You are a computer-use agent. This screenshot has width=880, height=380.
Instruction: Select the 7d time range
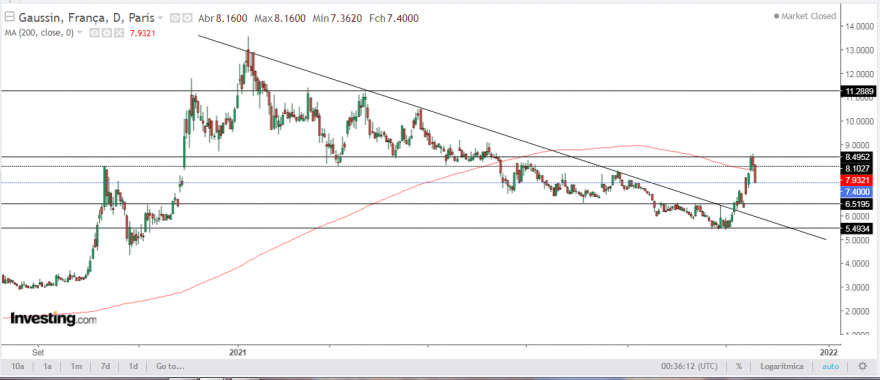(105, 366)
